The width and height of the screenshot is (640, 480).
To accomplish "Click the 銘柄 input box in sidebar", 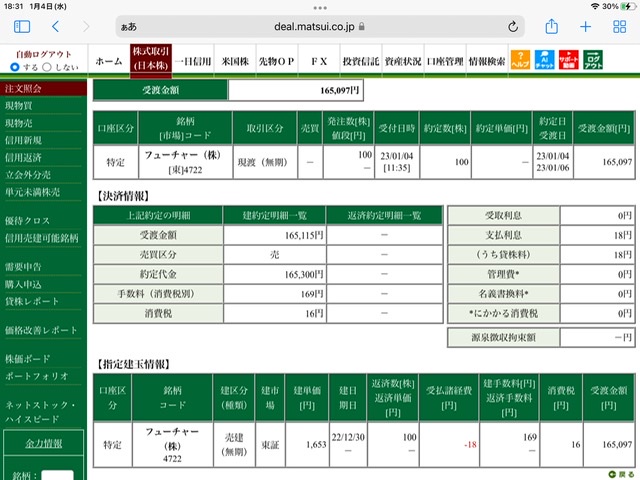I will (x=58, y=475).
